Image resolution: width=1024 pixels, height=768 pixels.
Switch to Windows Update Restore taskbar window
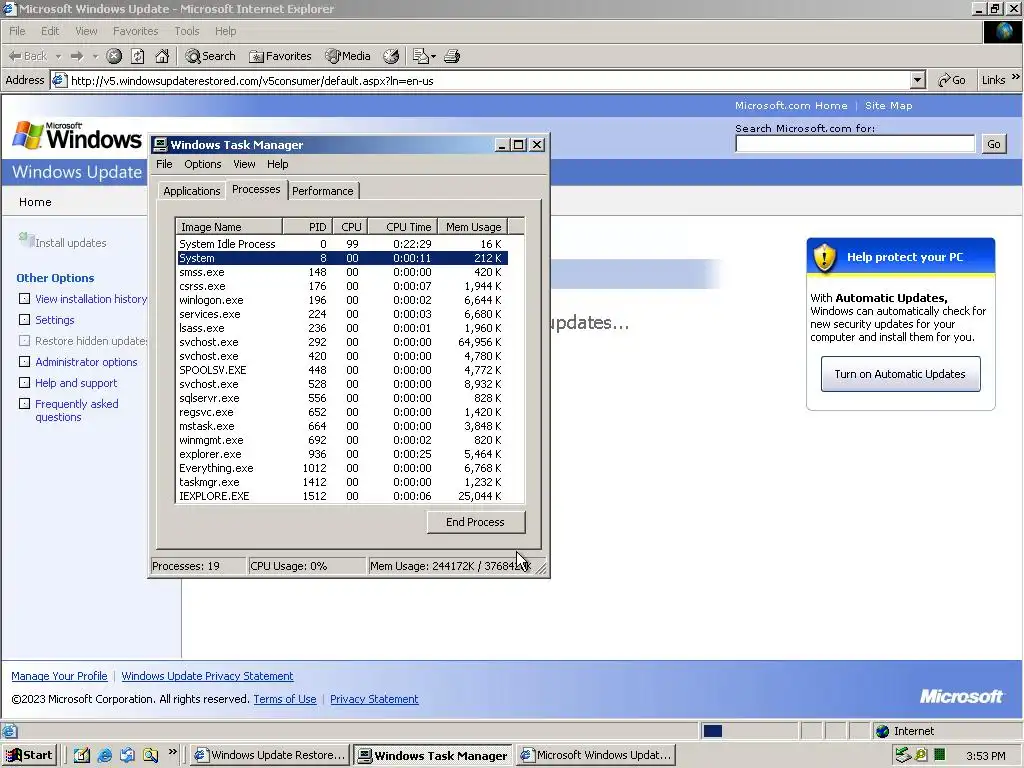pyautogui.click(x=270, y=755)
